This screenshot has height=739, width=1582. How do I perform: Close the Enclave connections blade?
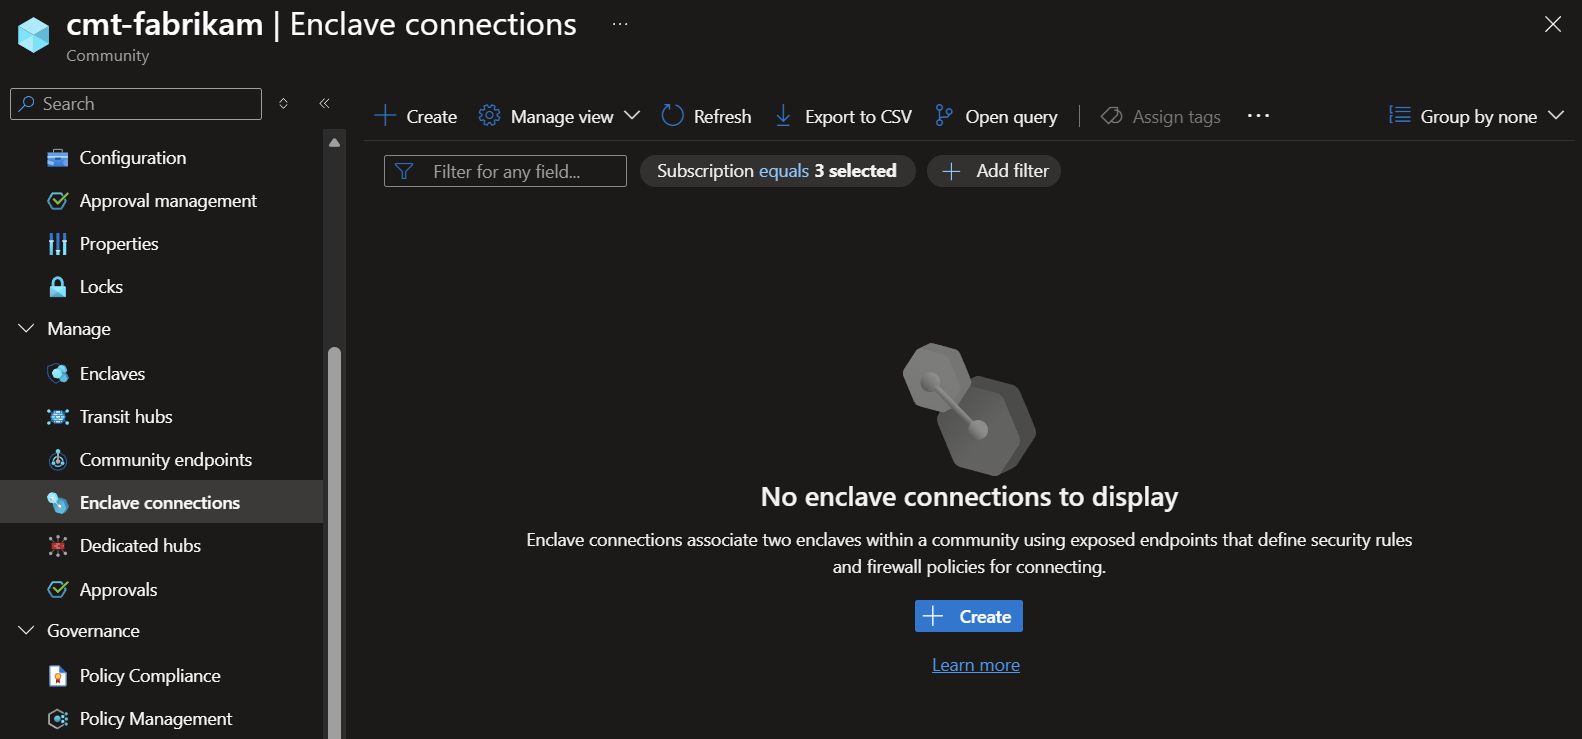1553,24
